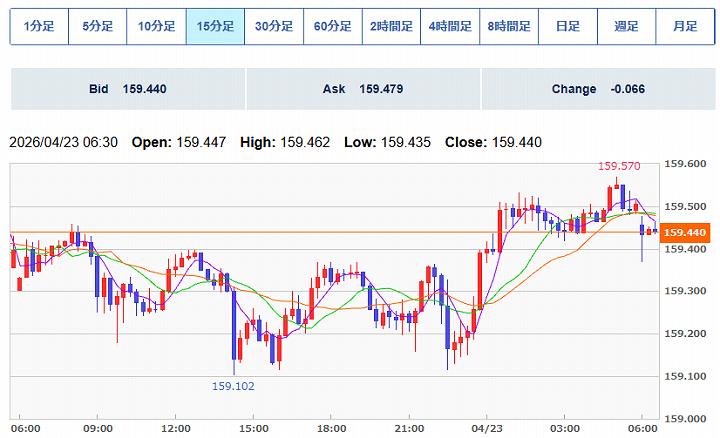Open the 10分足 timeframe tab
The height and width of the screenshot is (438, 720).
click(156, 27)
